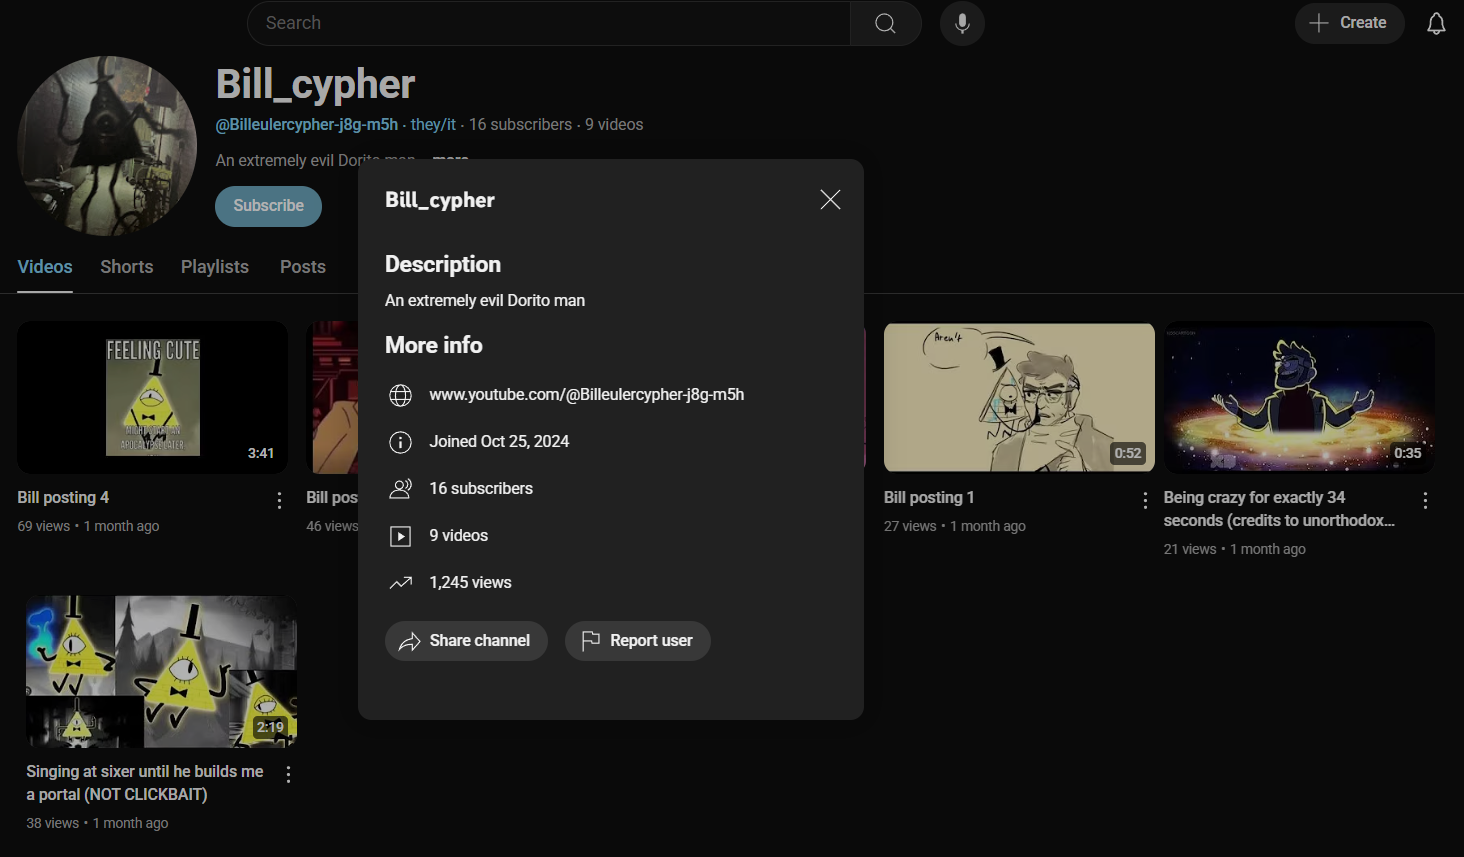This screenshot has width=1464, height=857.
Task: Click into the Search field
Action: [548, 23]
